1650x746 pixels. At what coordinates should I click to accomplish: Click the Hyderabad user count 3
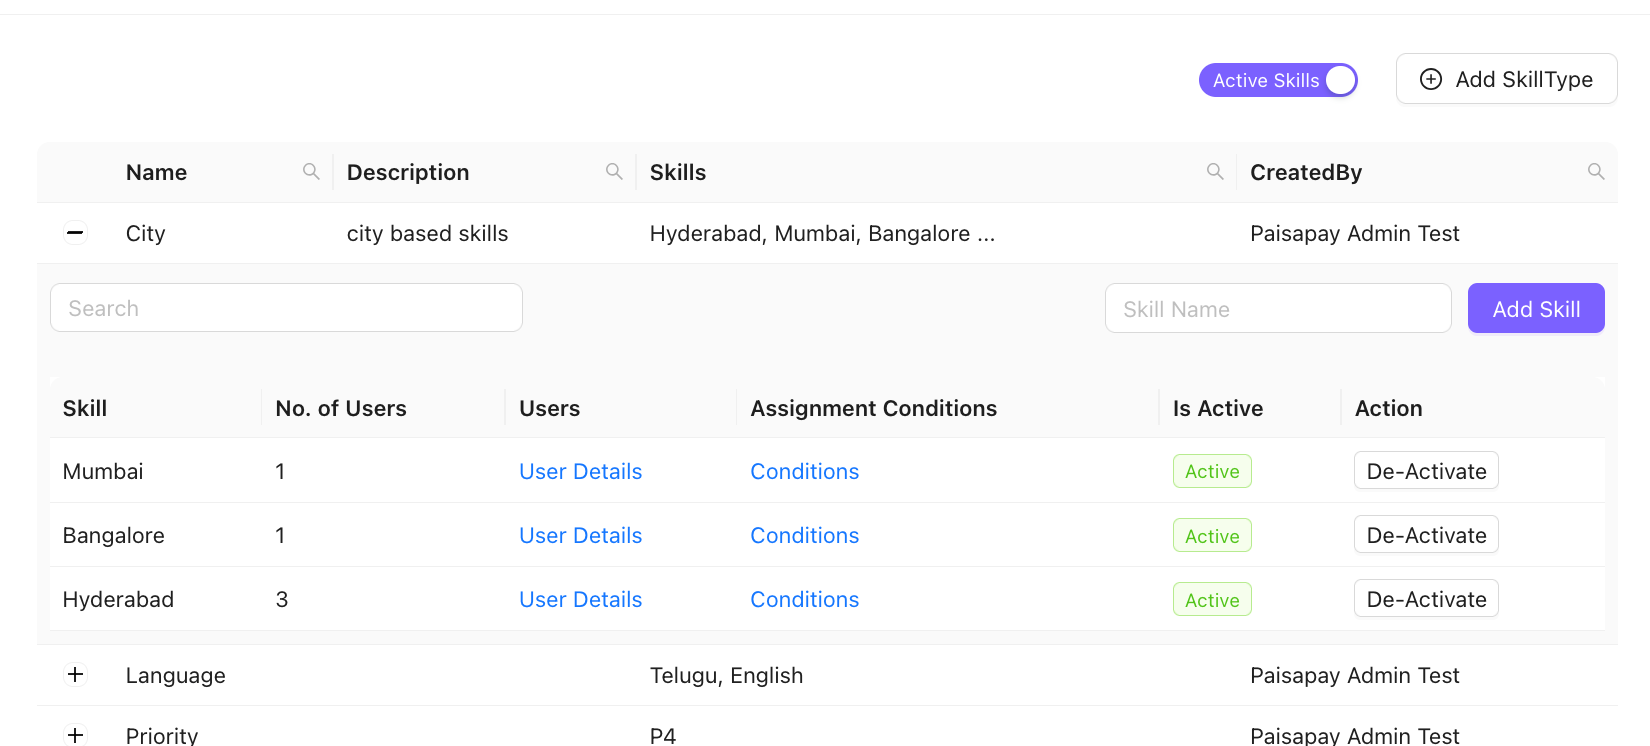point(282,599)
